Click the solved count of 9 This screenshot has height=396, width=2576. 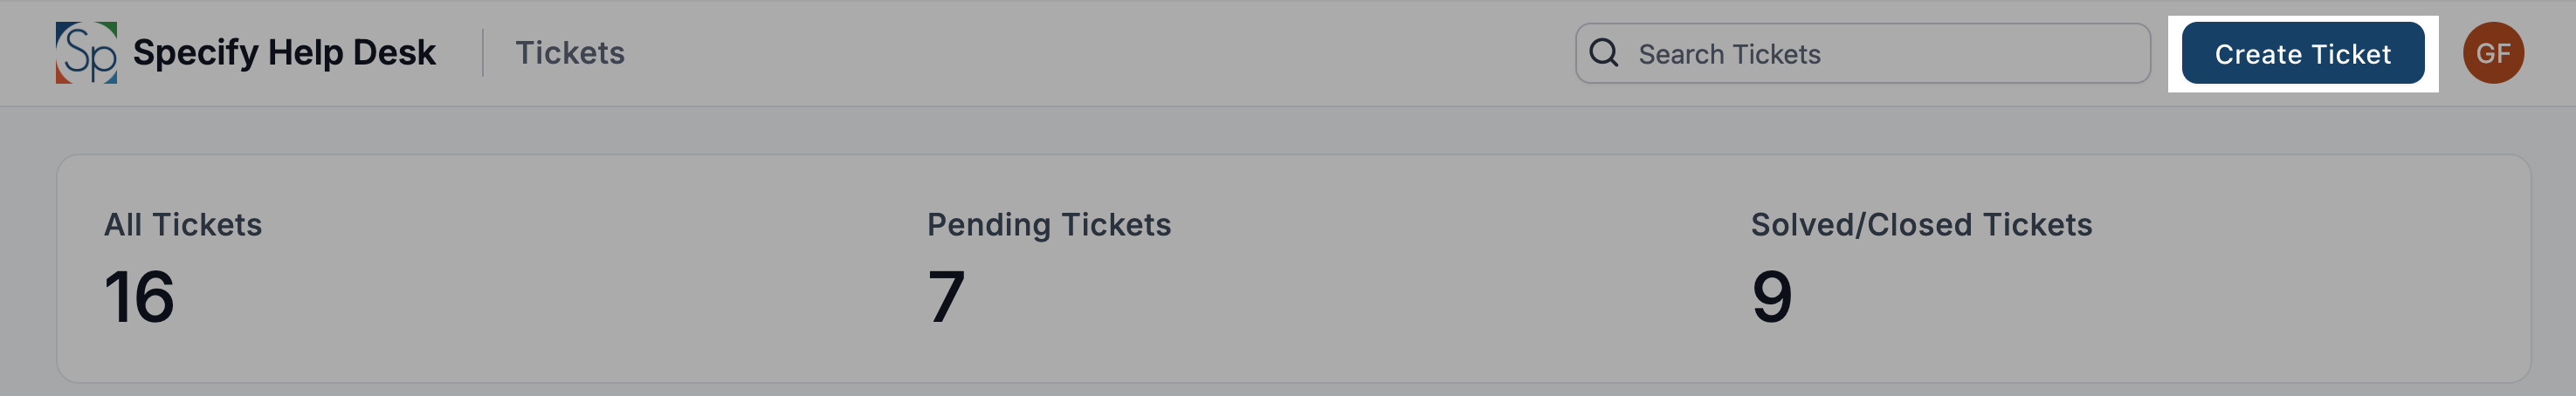tap(1771, 297)
